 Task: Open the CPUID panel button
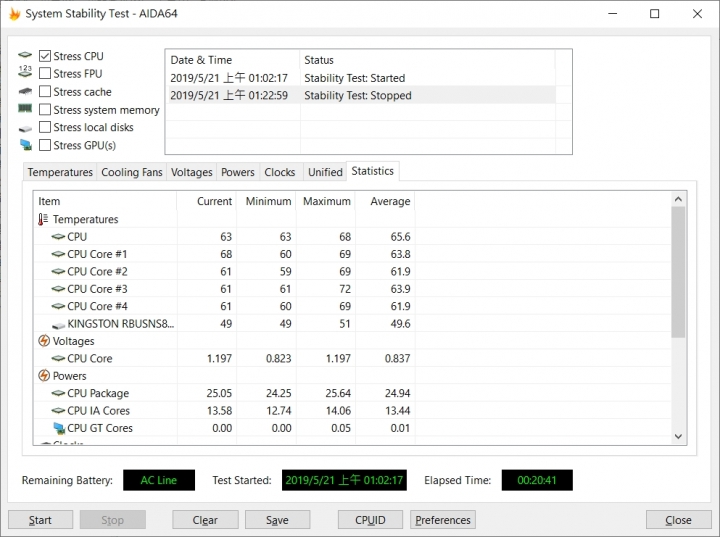pos(370,520)
